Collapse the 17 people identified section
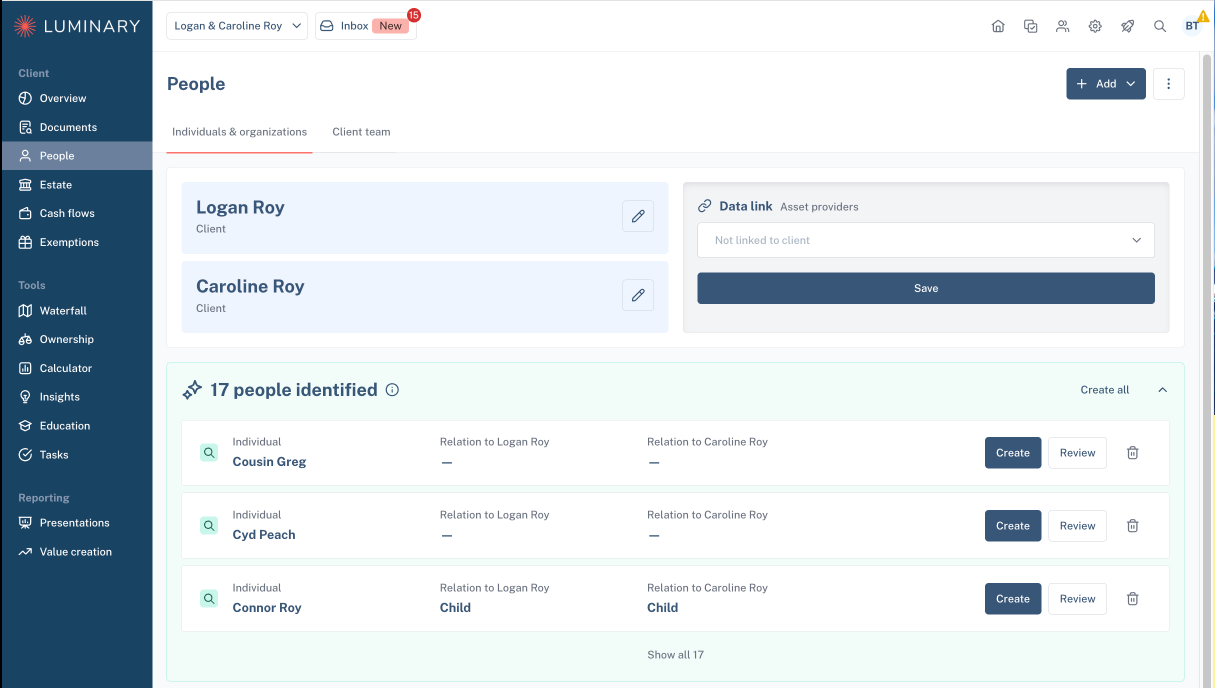 [1162, 390]
